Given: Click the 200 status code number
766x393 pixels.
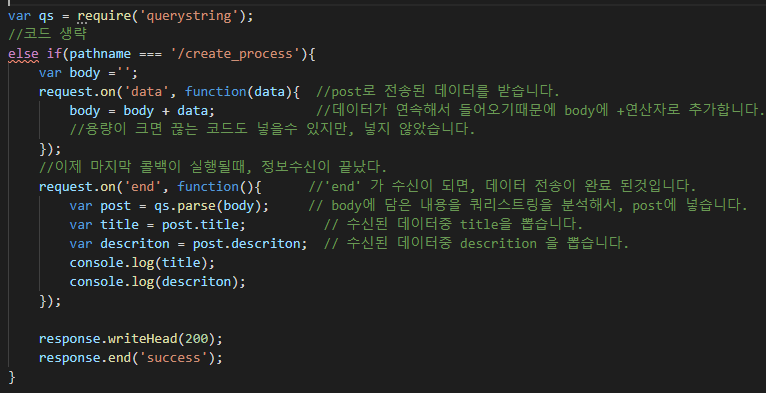Looking at the screenshot, I should pyautogui.click(x=197, y=339).
